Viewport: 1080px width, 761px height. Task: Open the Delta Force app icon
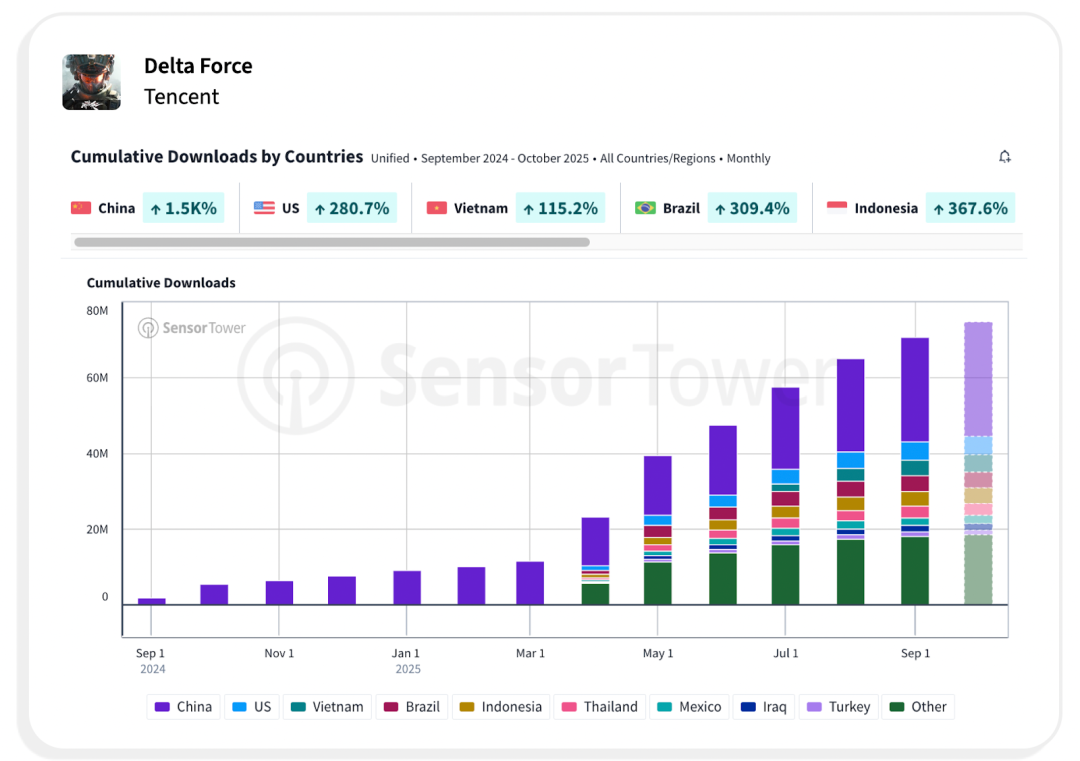coord(92,82)
